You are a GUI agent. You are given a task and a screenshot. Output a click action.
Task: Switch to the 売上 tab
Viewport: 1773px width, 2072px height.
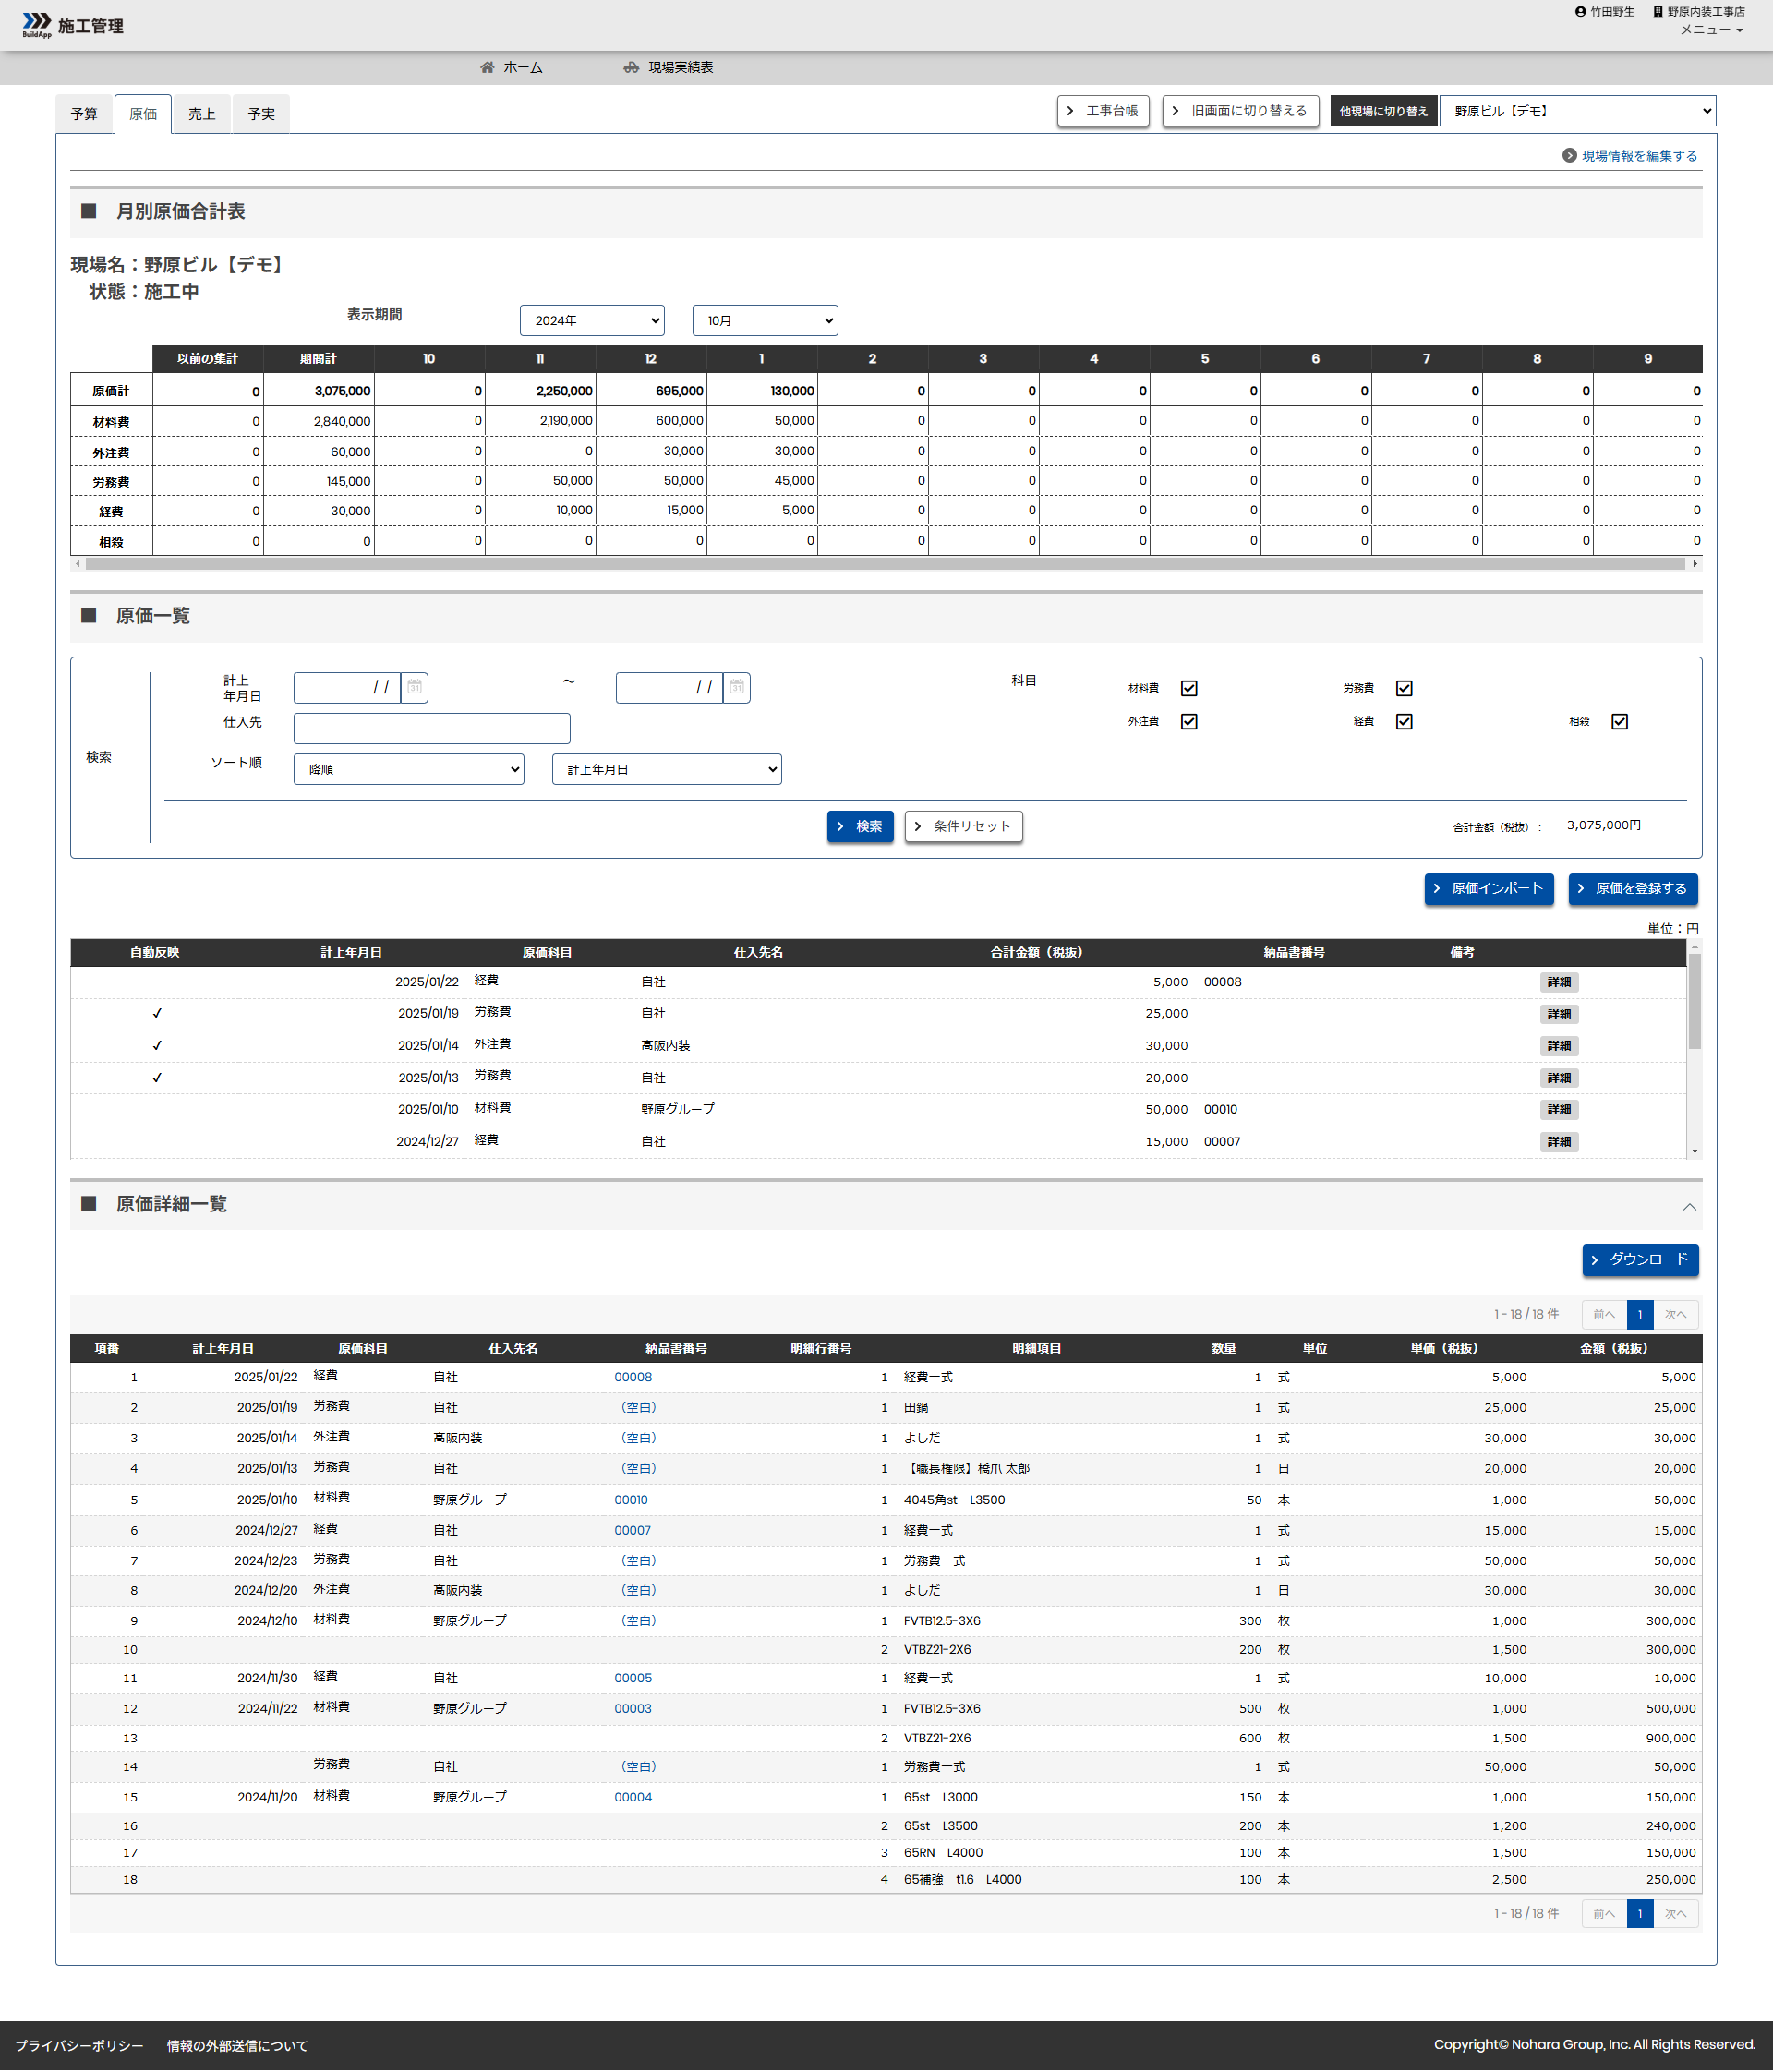click(202, 114)
